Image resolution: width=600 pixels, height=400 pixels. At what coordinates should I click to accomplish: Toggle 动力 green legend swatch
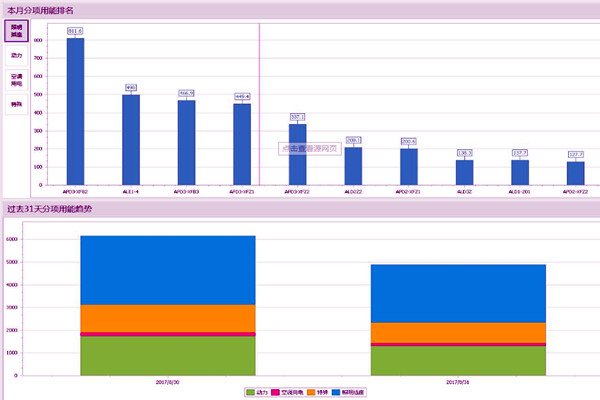tap(248, 392)
